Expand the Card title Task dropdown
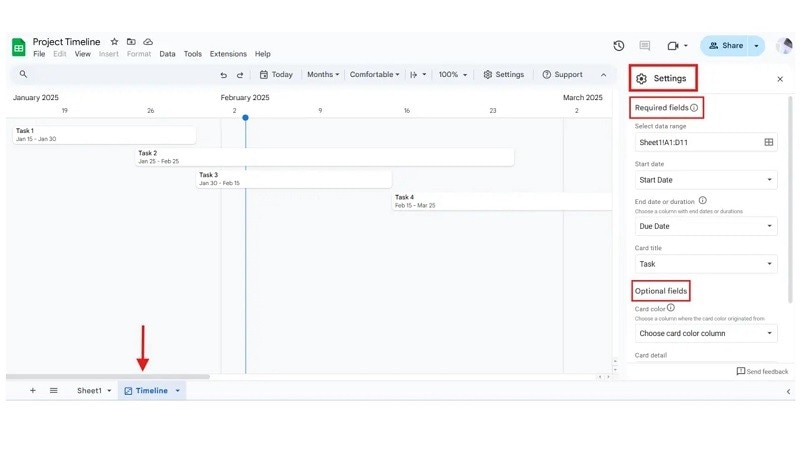This screenshot has width=800, height=450. tap(706, 264)
